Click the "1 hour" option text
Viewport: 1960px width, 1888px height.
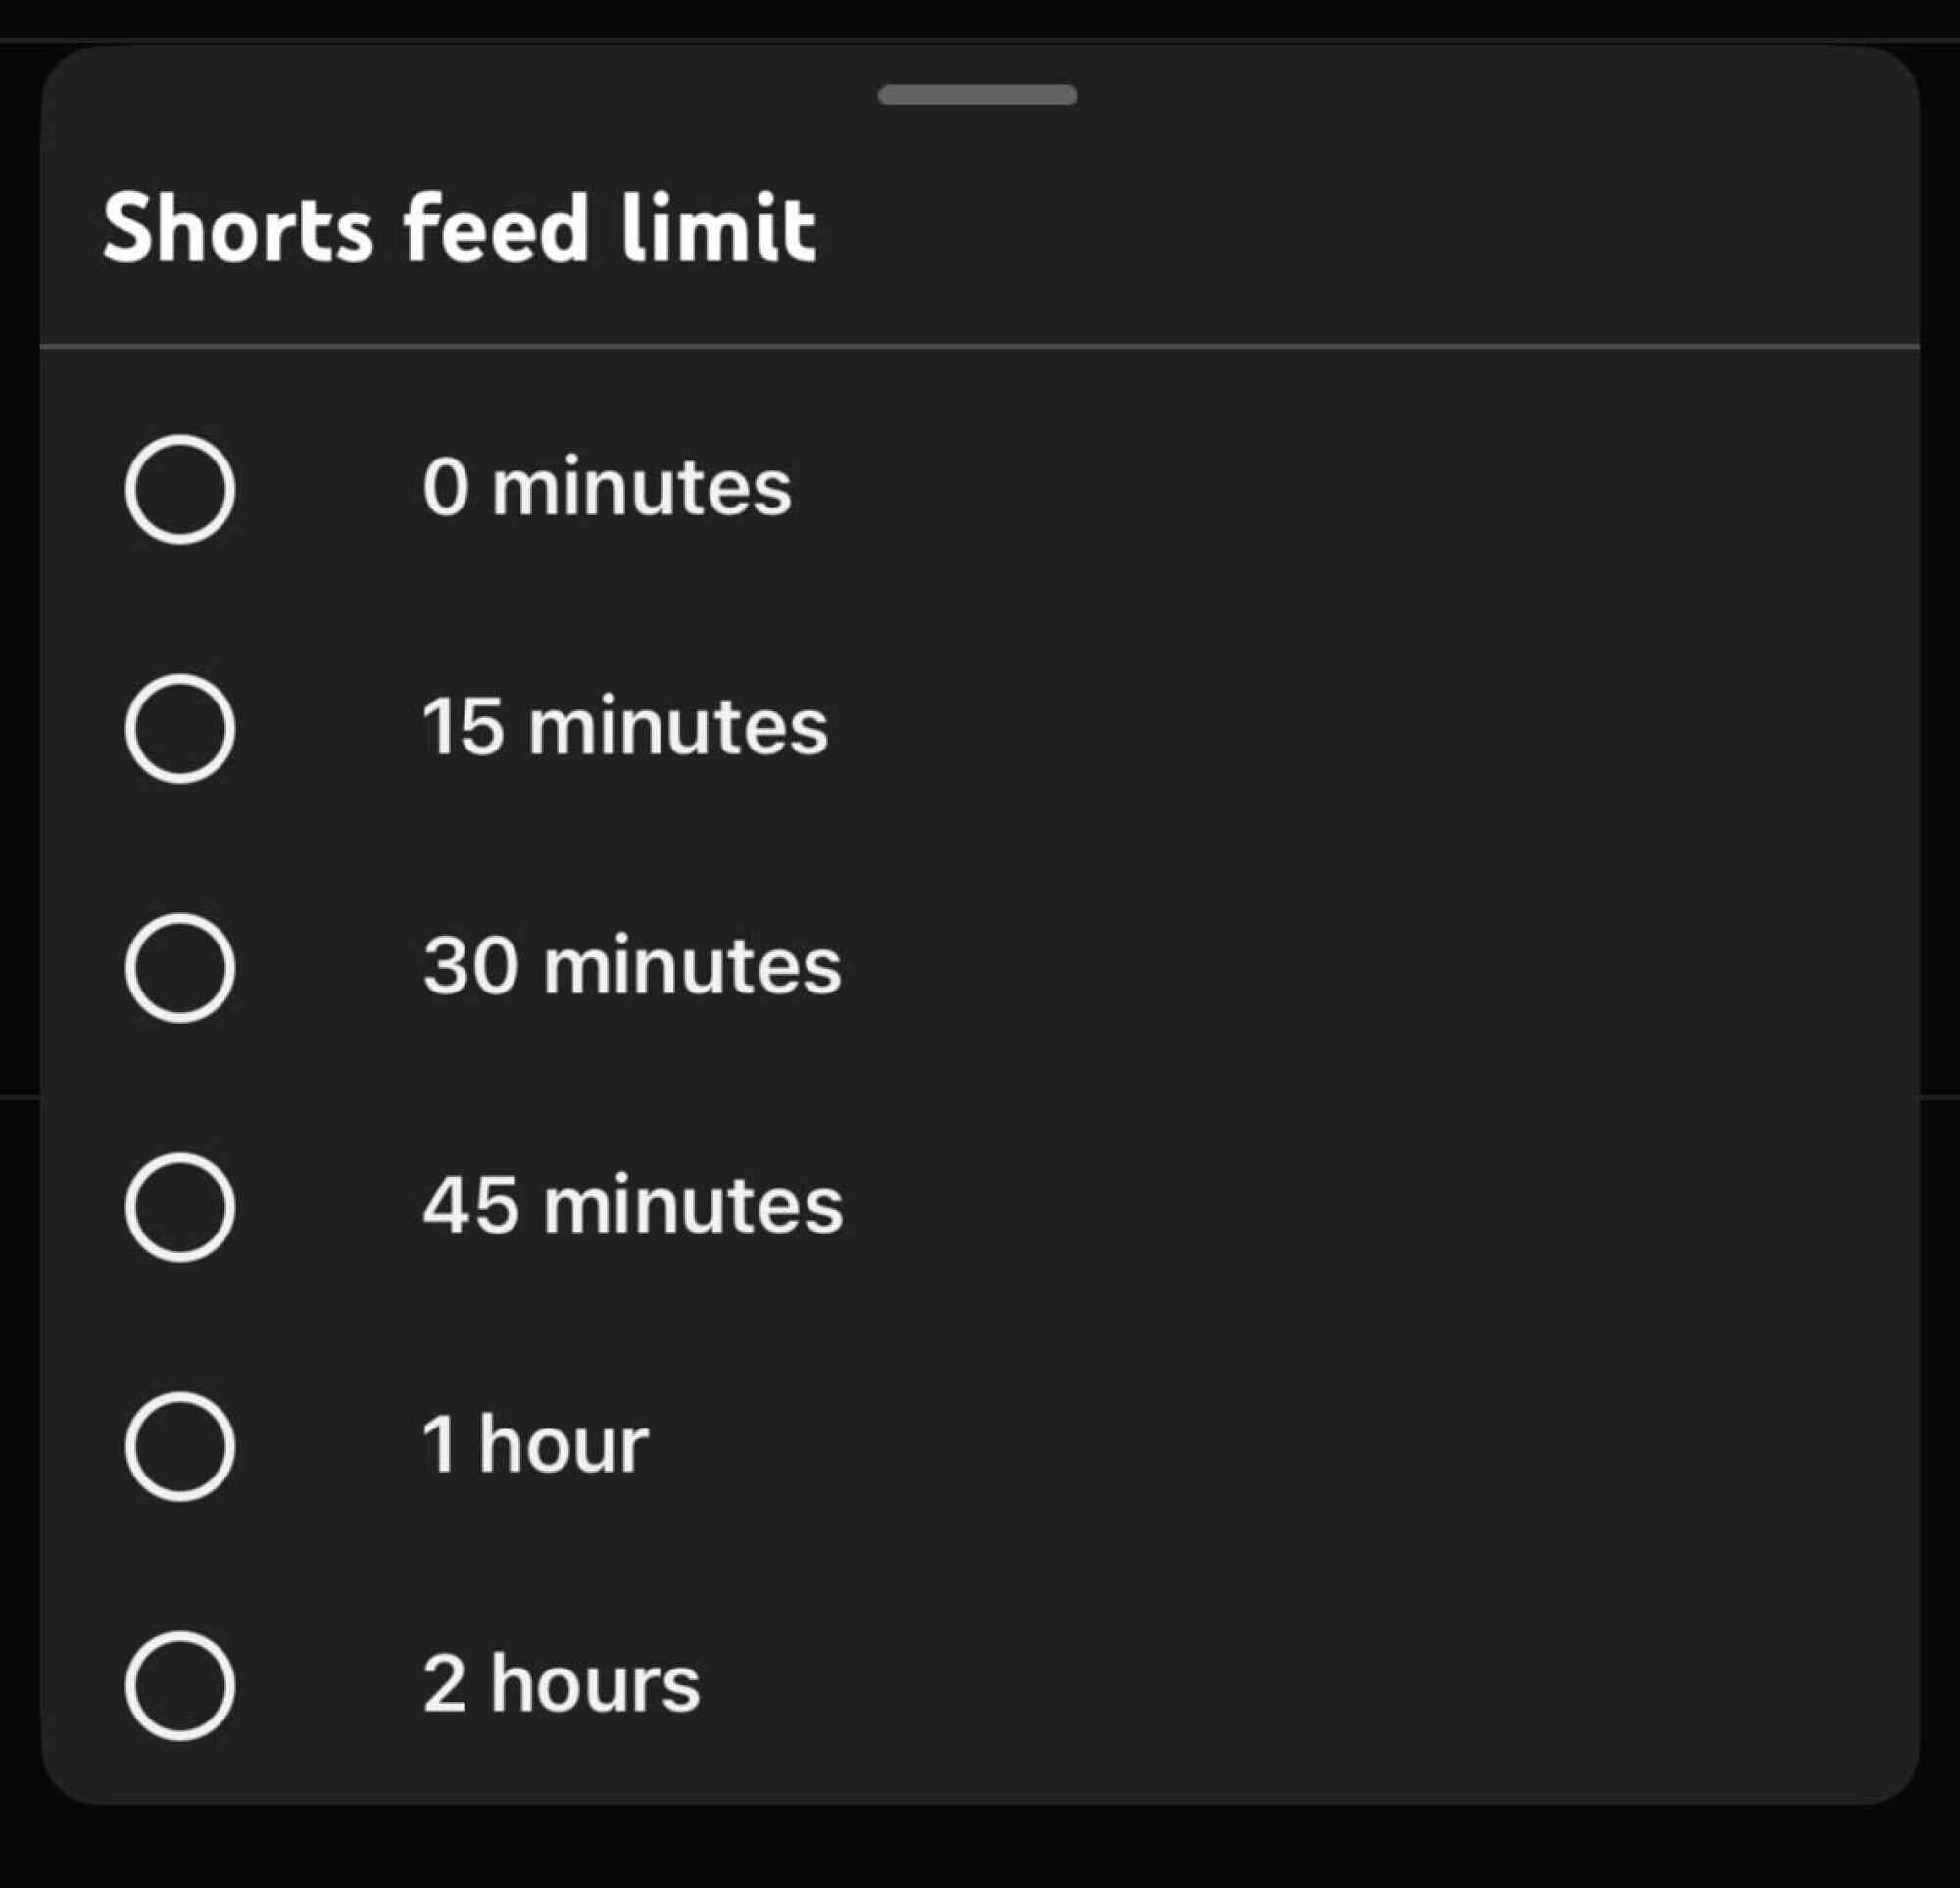click(535, 1445)
